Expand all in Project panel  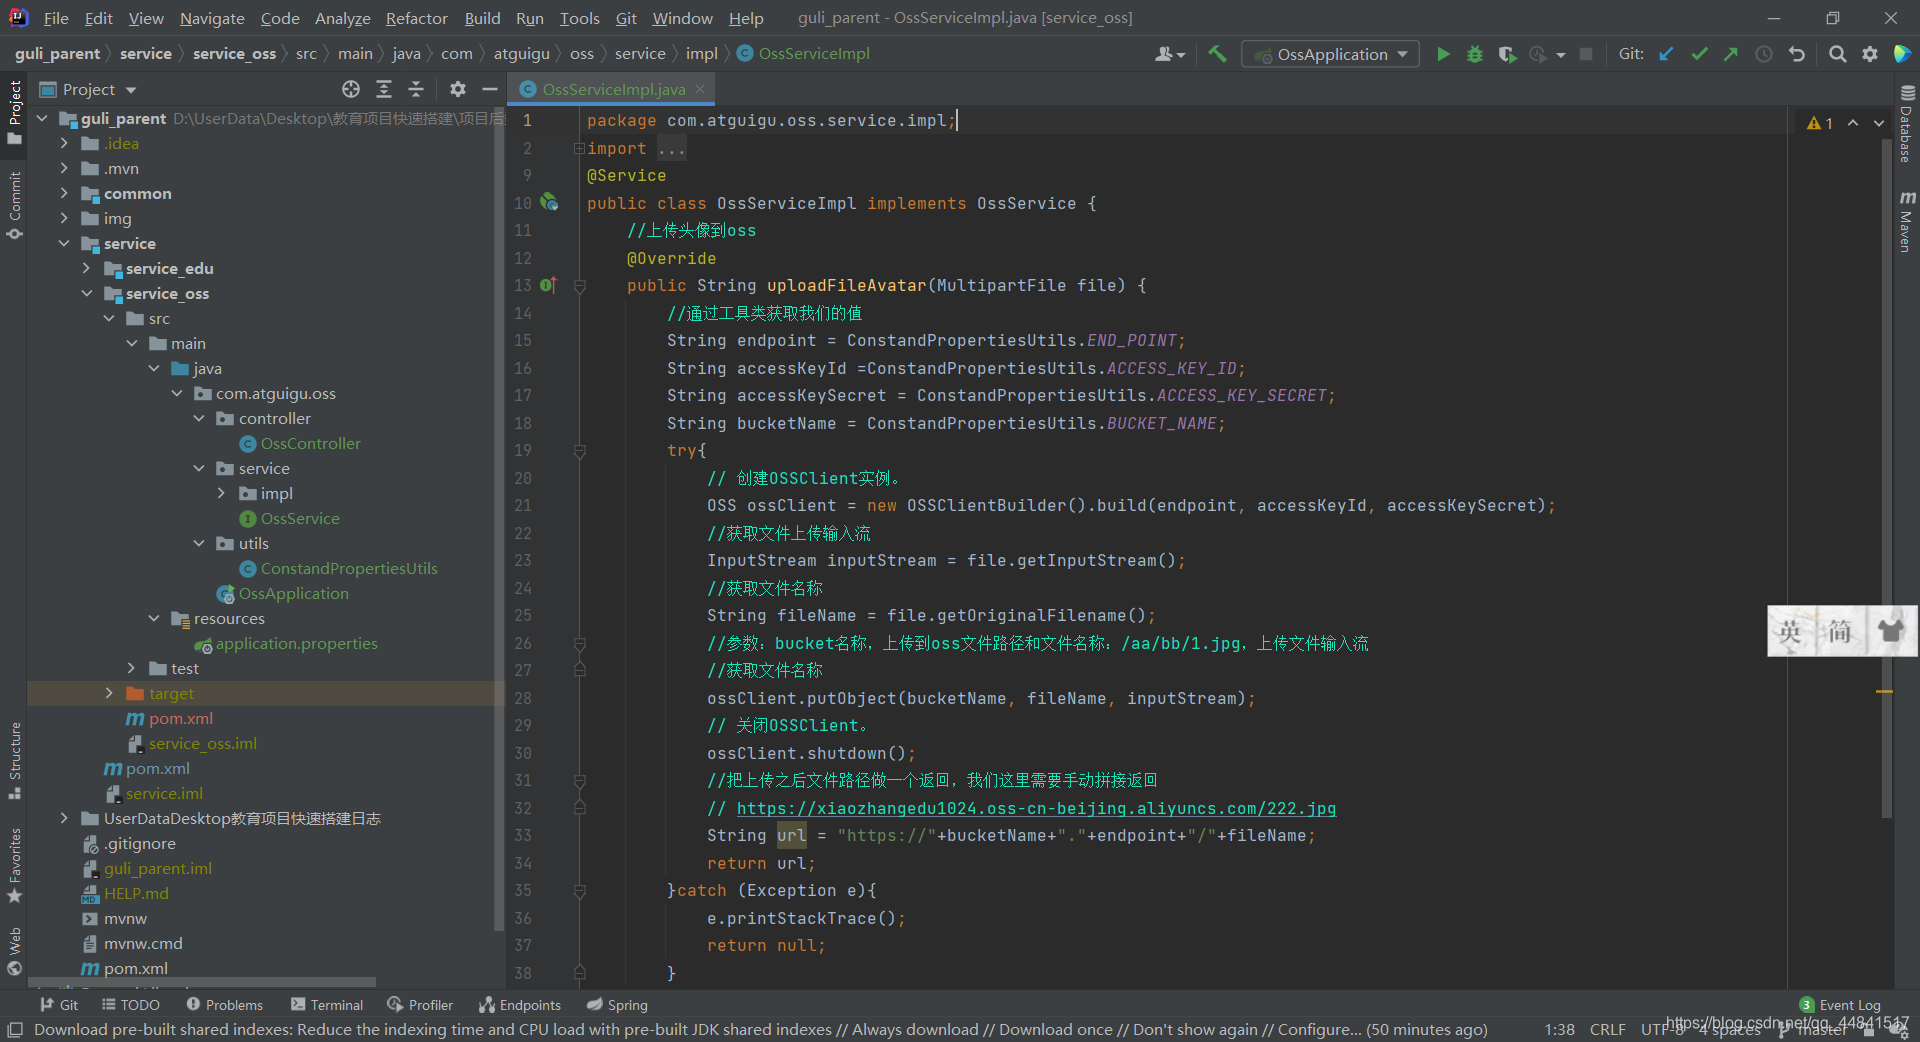point(384,89)
